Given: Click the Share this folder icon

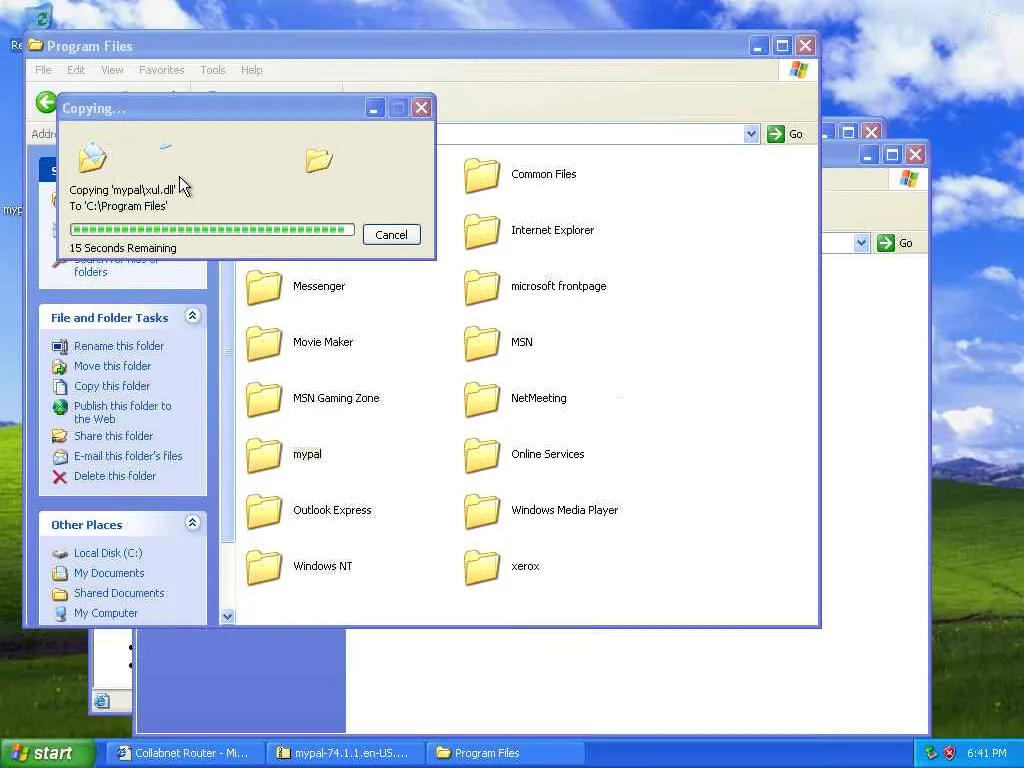Looking at the screenshot, I should click(59, 436).
